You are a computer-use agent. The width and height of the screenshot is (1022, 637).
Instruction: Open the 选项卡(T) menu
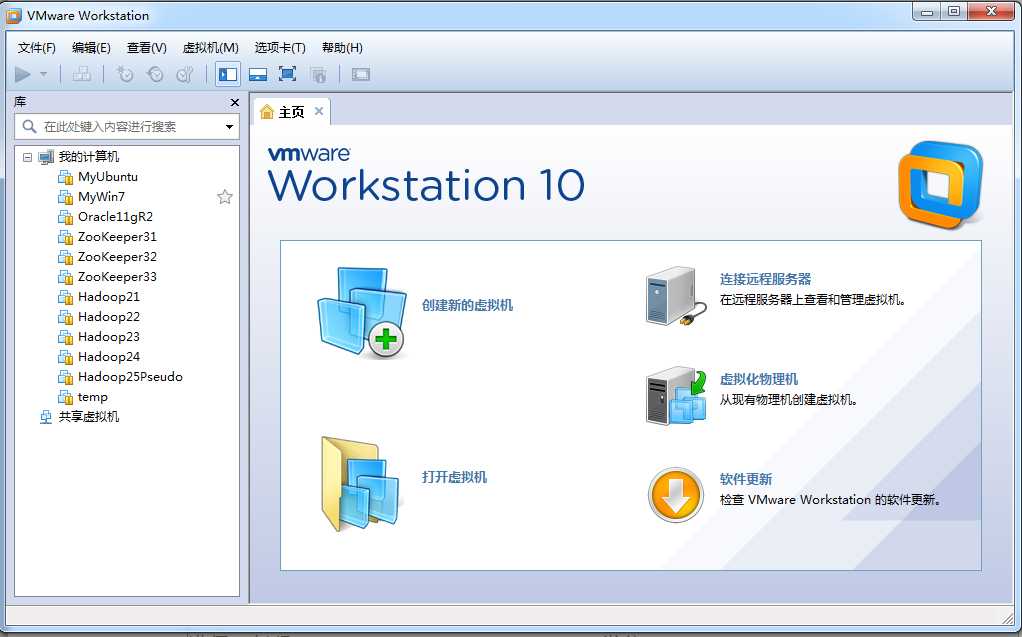pyautogui.click(x=280, y=48)
